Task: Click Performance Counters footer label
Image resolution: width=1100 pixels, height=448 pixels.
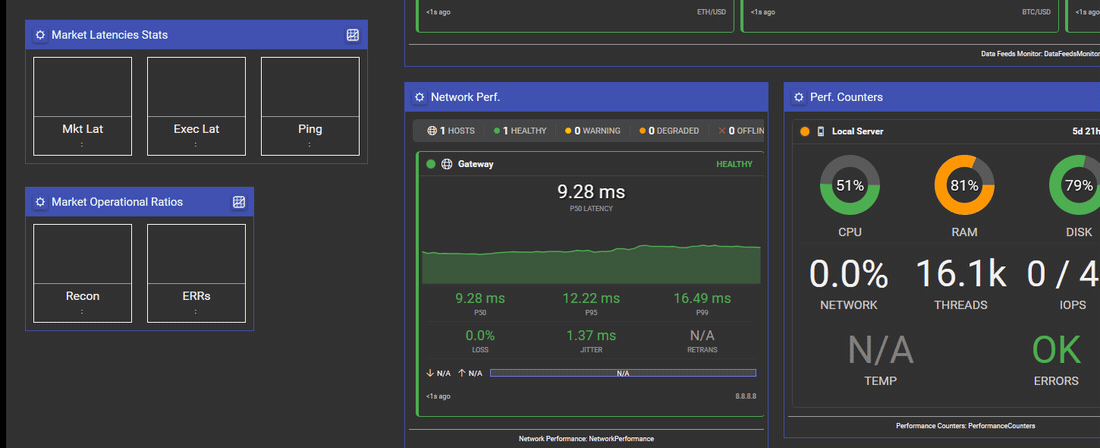Action: 965,426
